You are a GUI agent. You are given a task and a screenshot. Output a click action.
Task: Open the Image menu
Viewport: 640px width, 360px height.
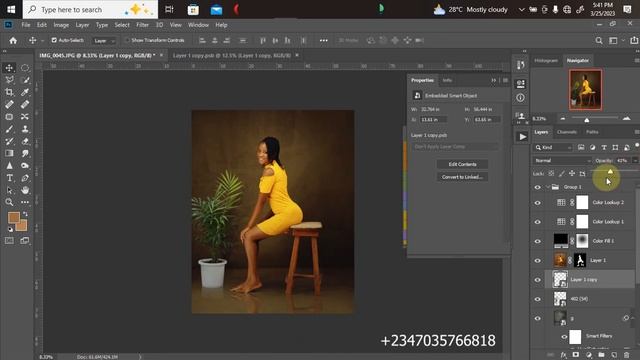pos(61,25)
